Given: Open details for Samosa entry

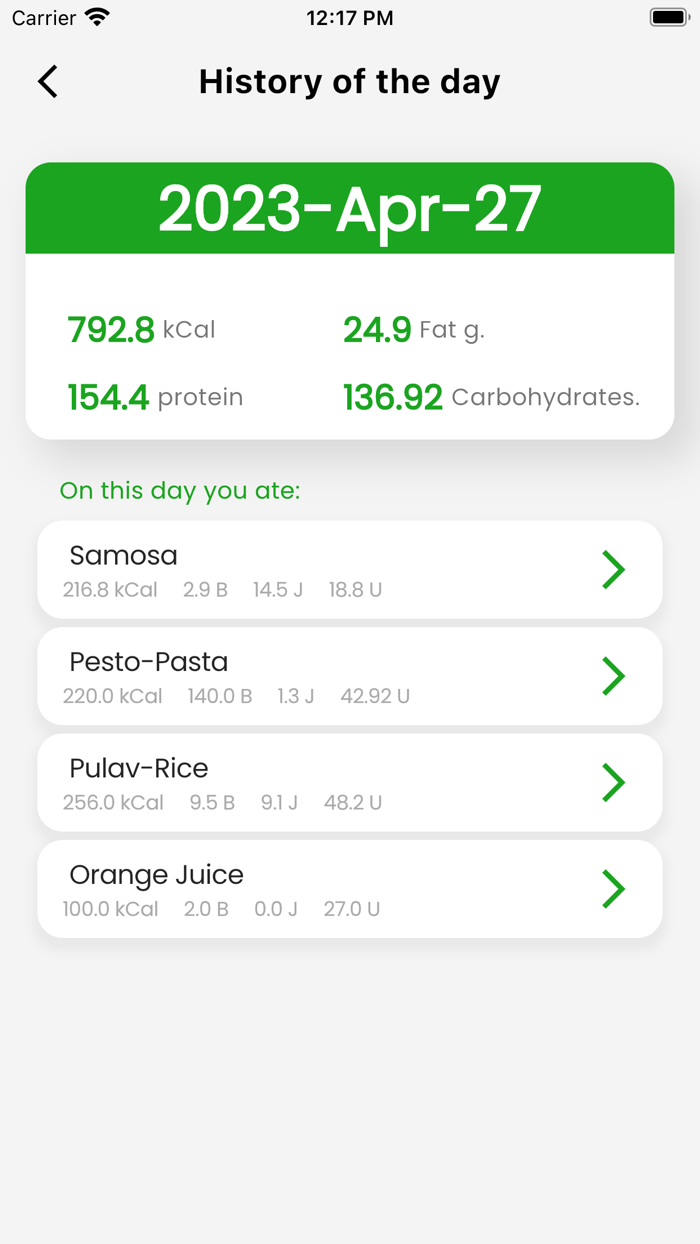Looking at the screenshot, I should (x=613, y=569).
